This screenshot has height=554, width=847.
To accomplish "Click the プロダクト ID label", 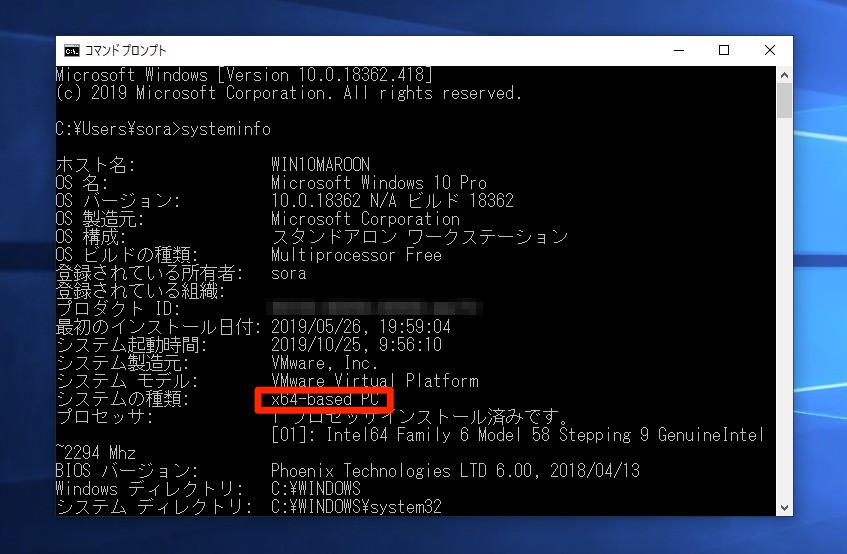I will (x=118, y=309).
